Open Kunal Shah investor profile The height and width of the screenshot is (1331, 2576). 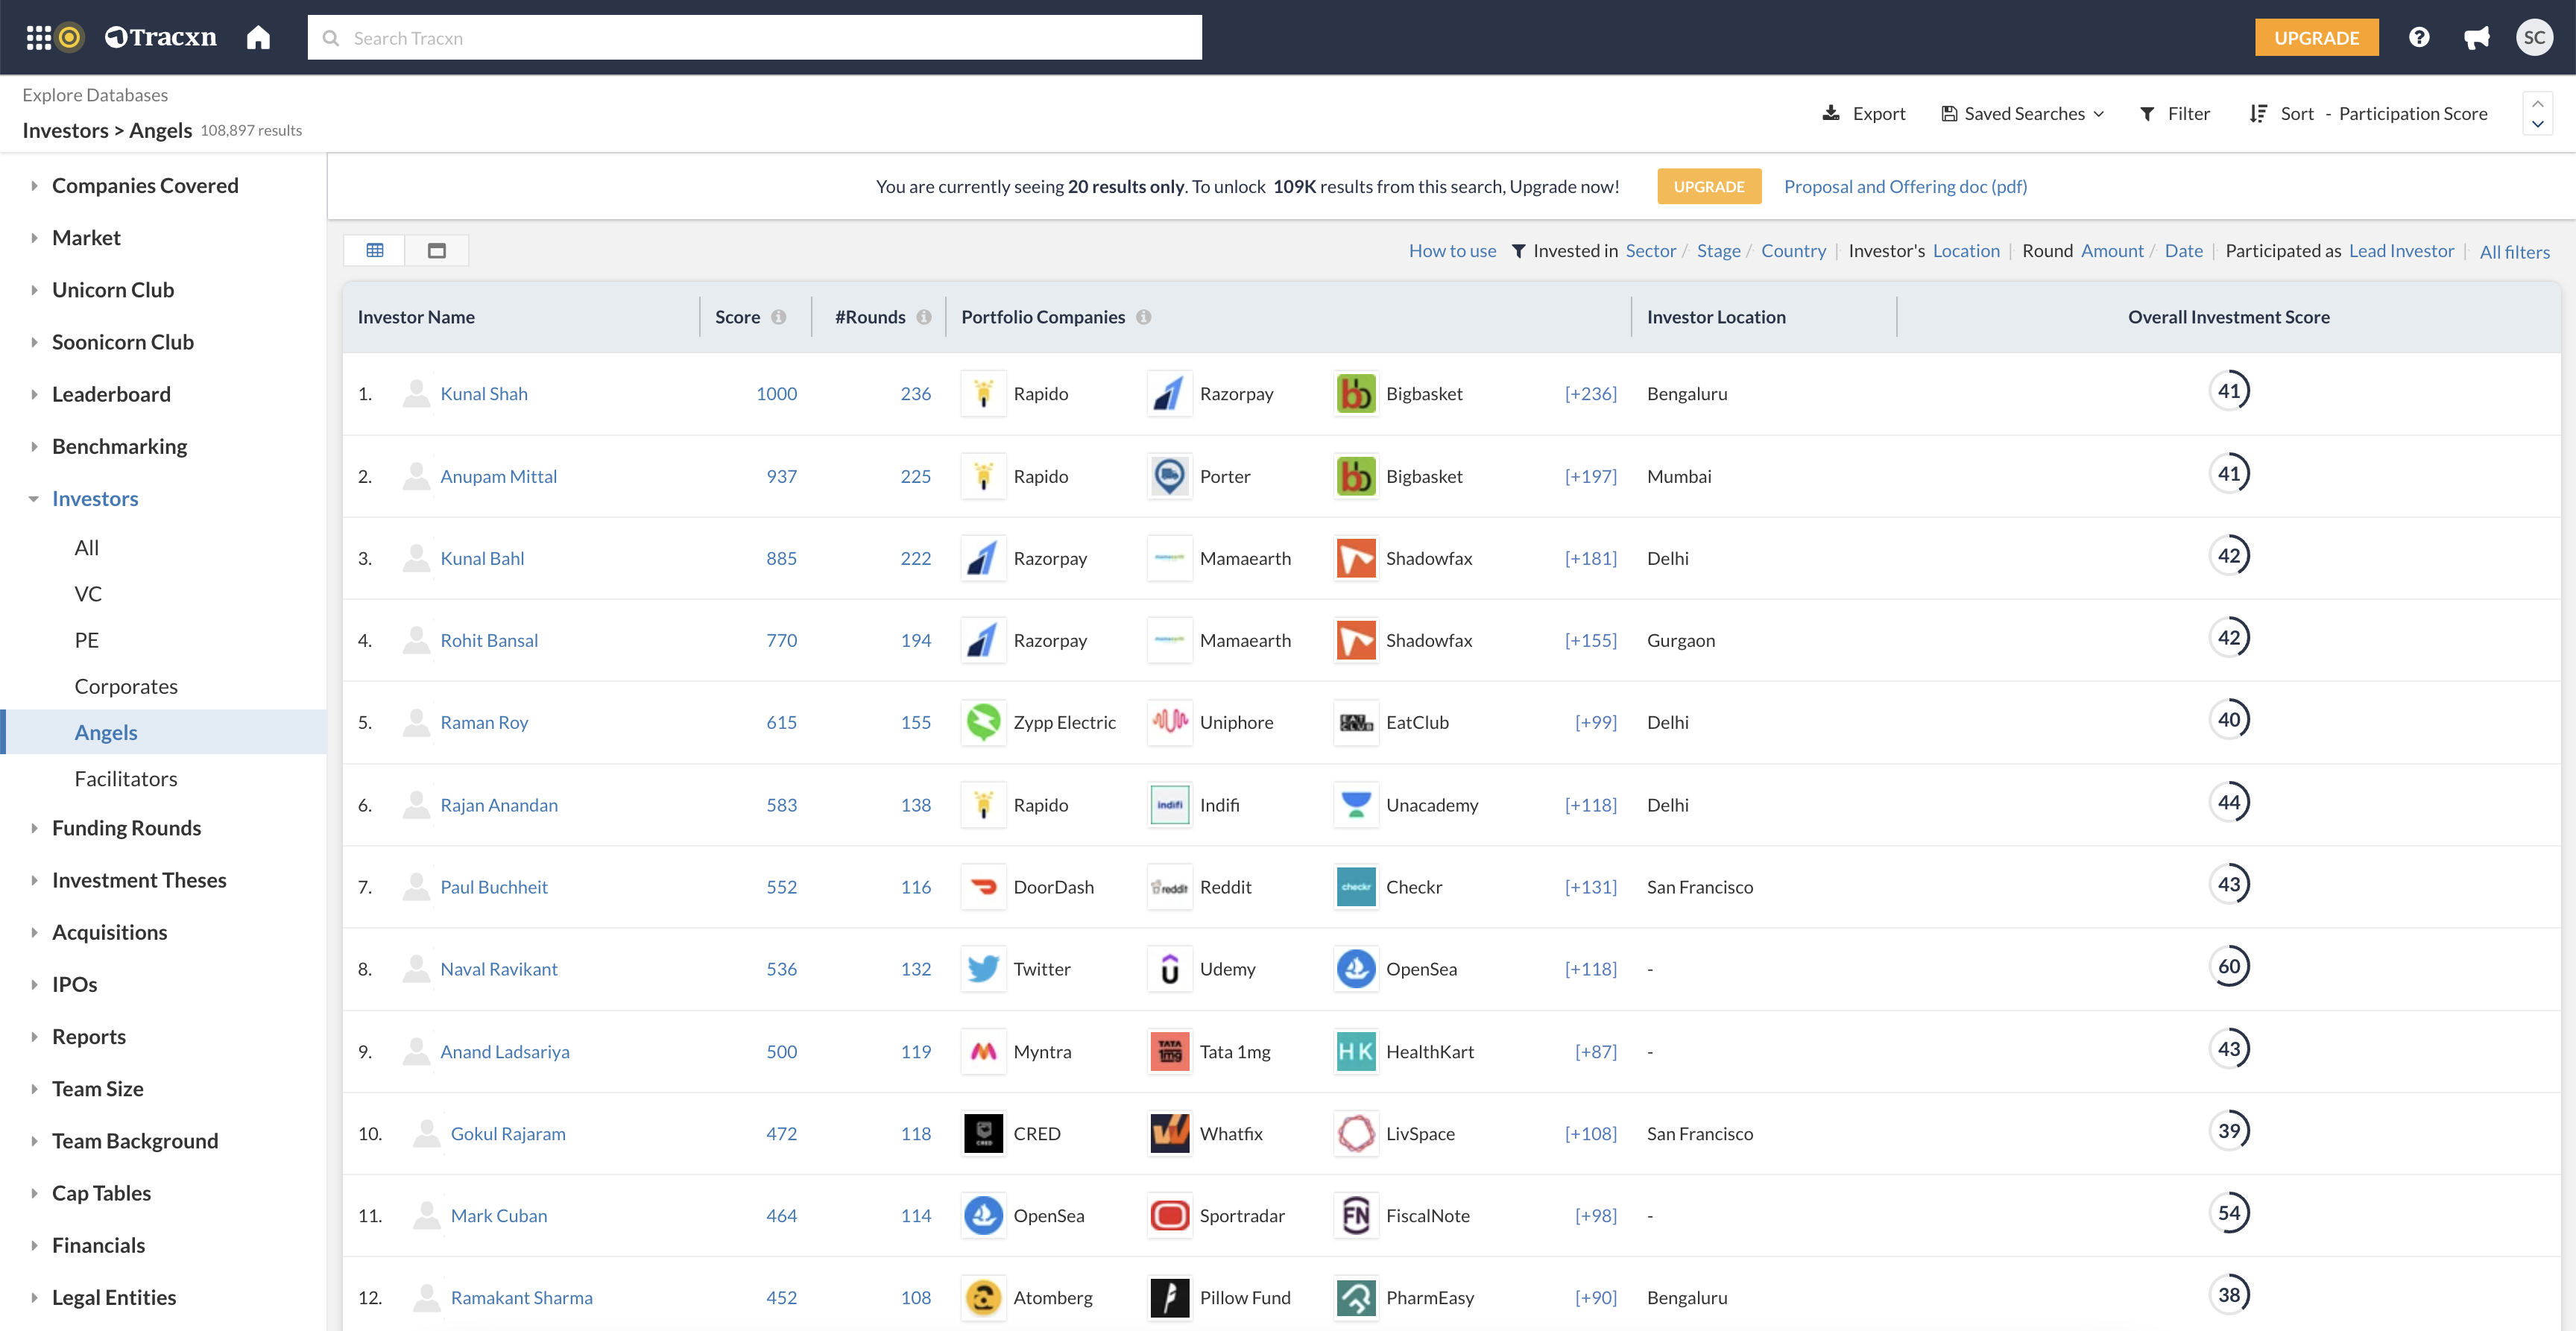484,394
